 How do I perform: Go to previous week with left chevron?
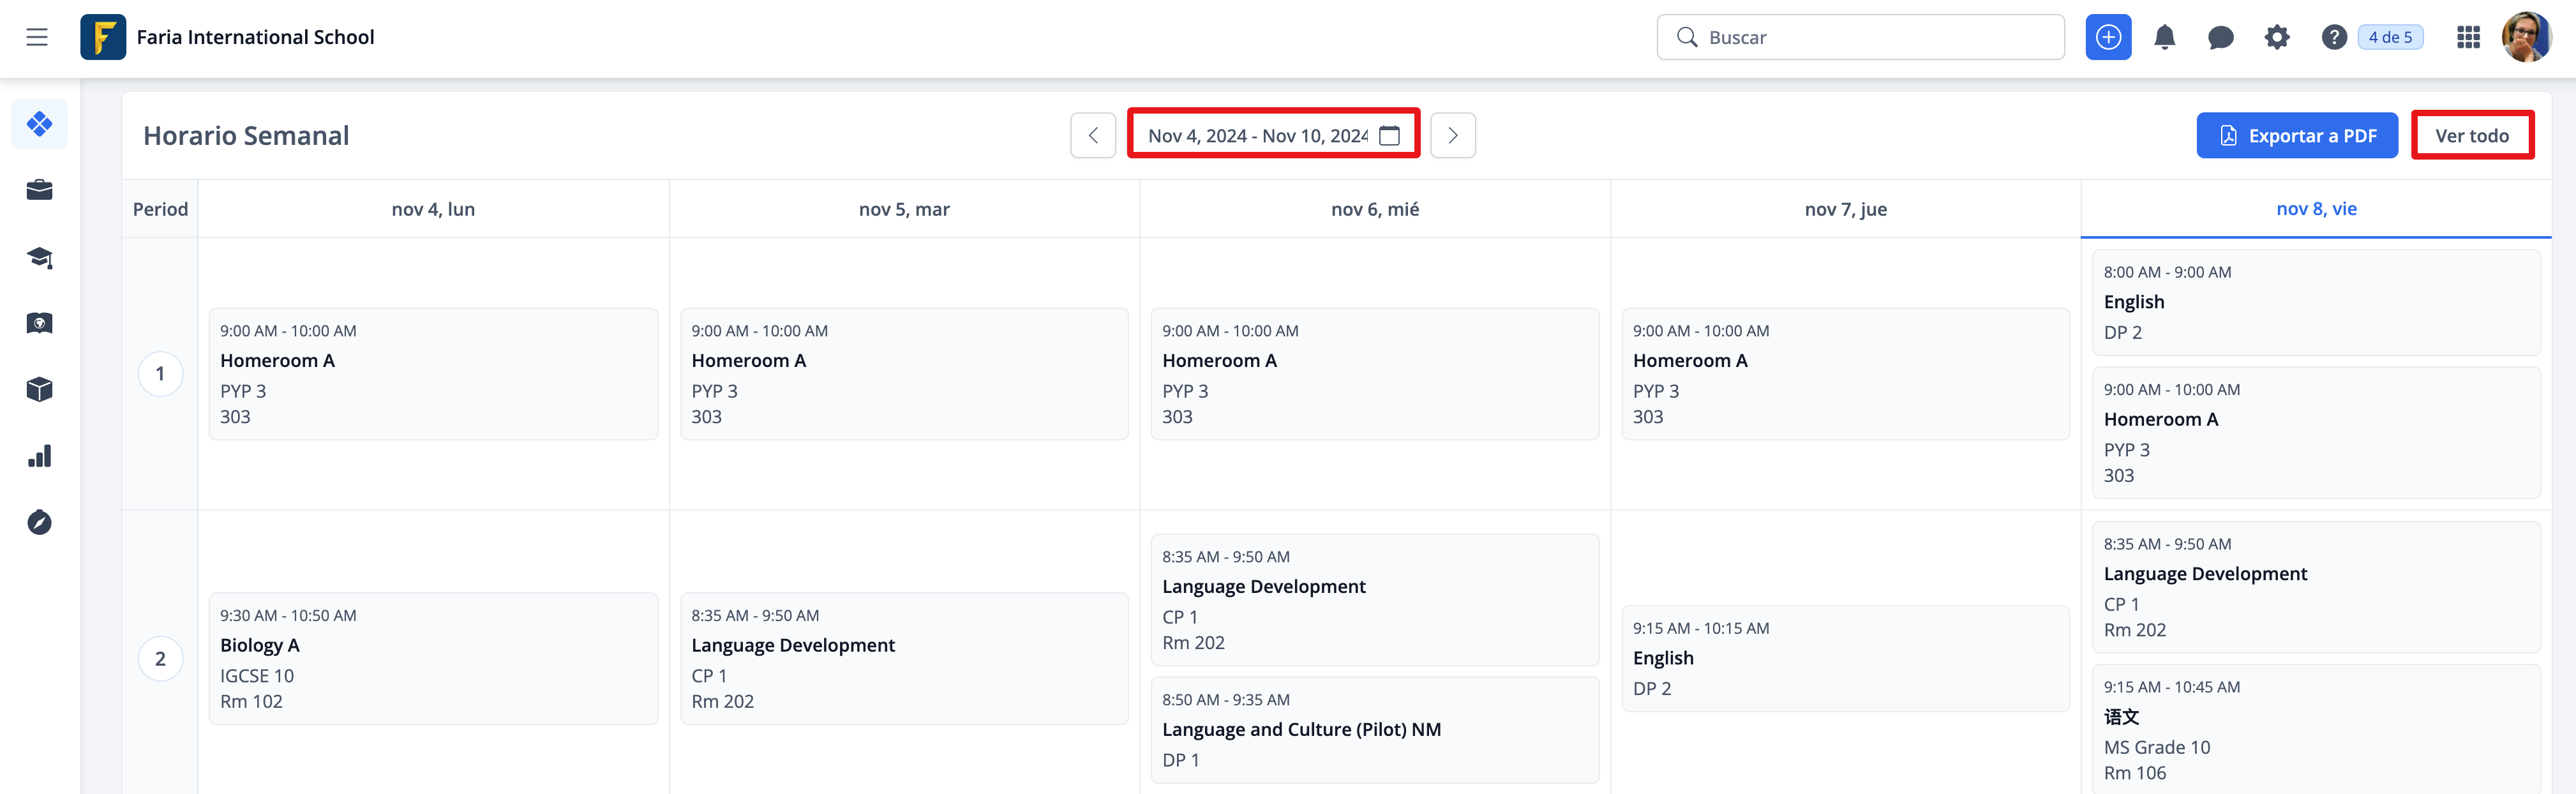click(1093, 135)
